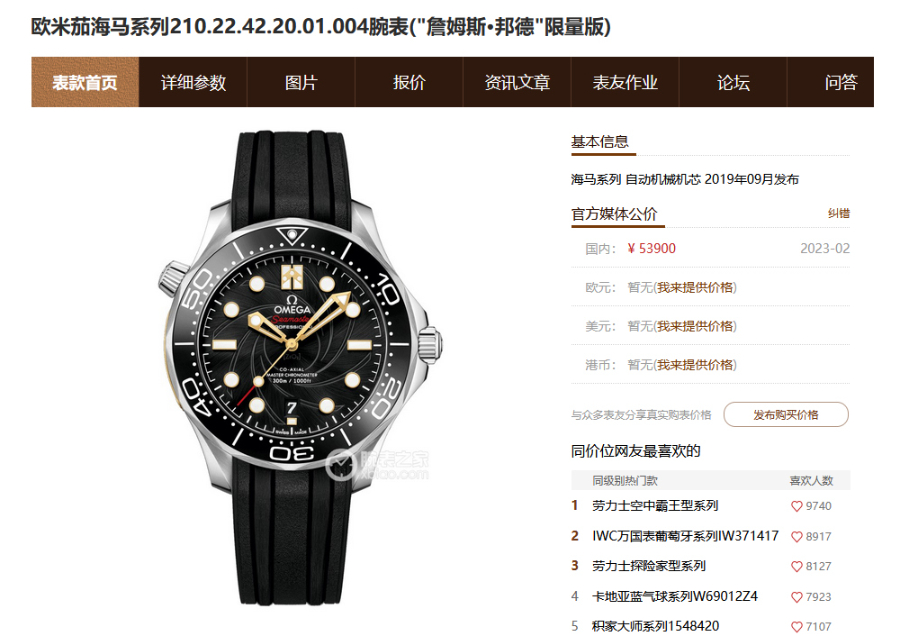Viewport: 900px width, 636px height.
Task: Click heart icon beside 劳力士空中霸王型系列
Action: click(x=796, y=506)
